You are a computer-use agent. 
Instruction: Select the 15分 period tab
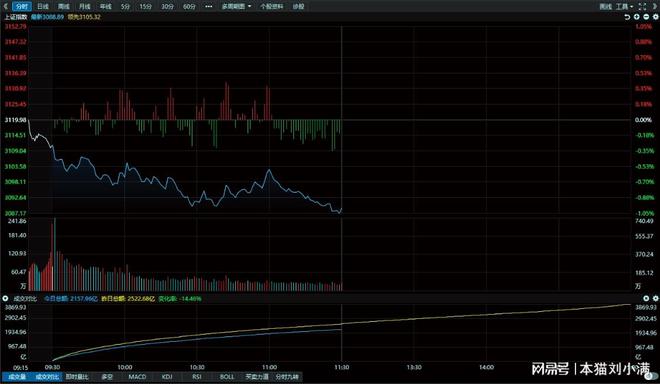[x=146, y=6]
